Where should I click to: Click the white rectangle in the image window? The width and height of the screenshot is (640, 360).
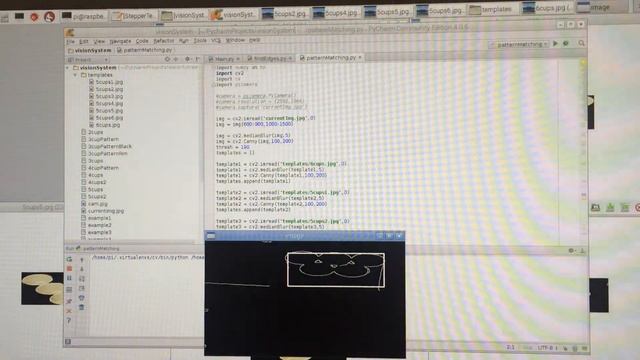point(336,270)
